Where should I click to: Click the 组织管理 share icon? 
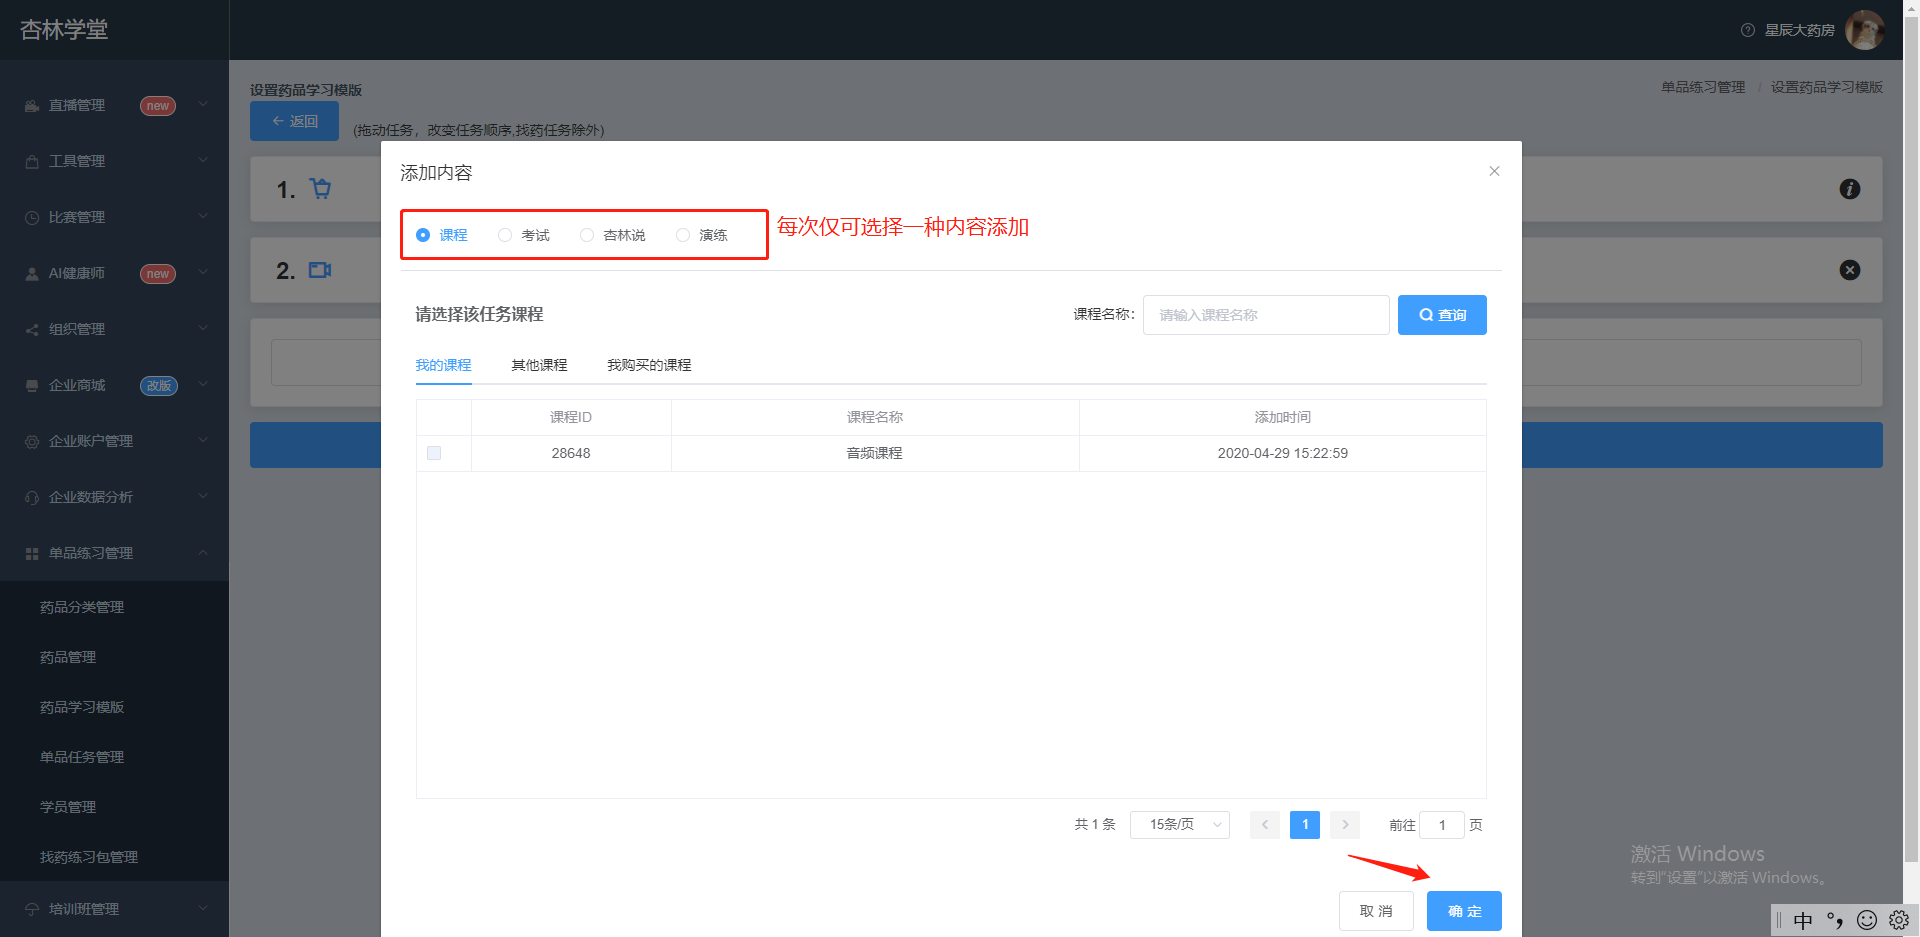click(32, 330)
